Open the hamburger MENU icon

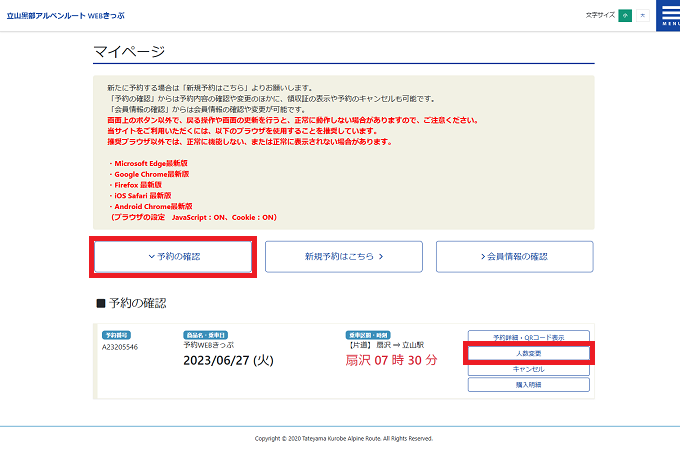[667, 15]
